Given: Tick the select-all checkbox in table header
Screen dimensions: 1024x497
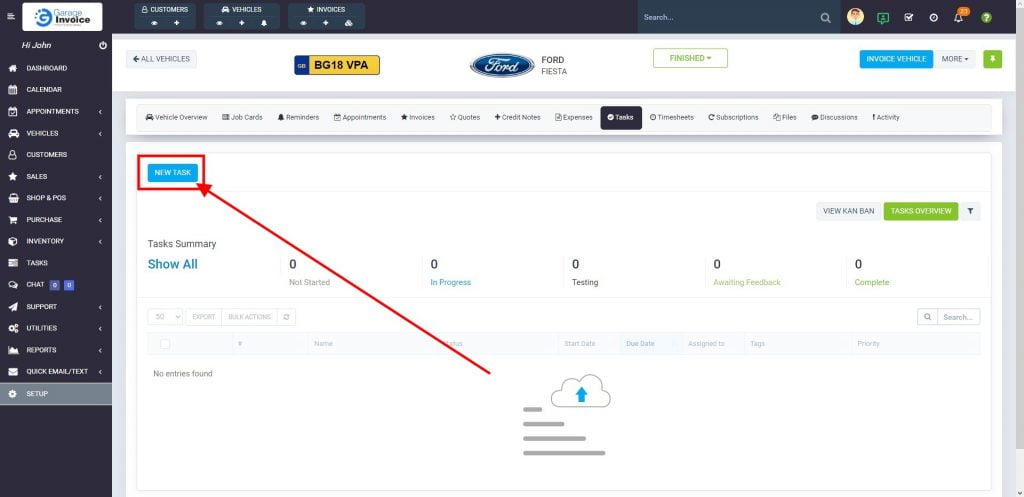Looking at the screenshot, I should [x=165, y=344].
